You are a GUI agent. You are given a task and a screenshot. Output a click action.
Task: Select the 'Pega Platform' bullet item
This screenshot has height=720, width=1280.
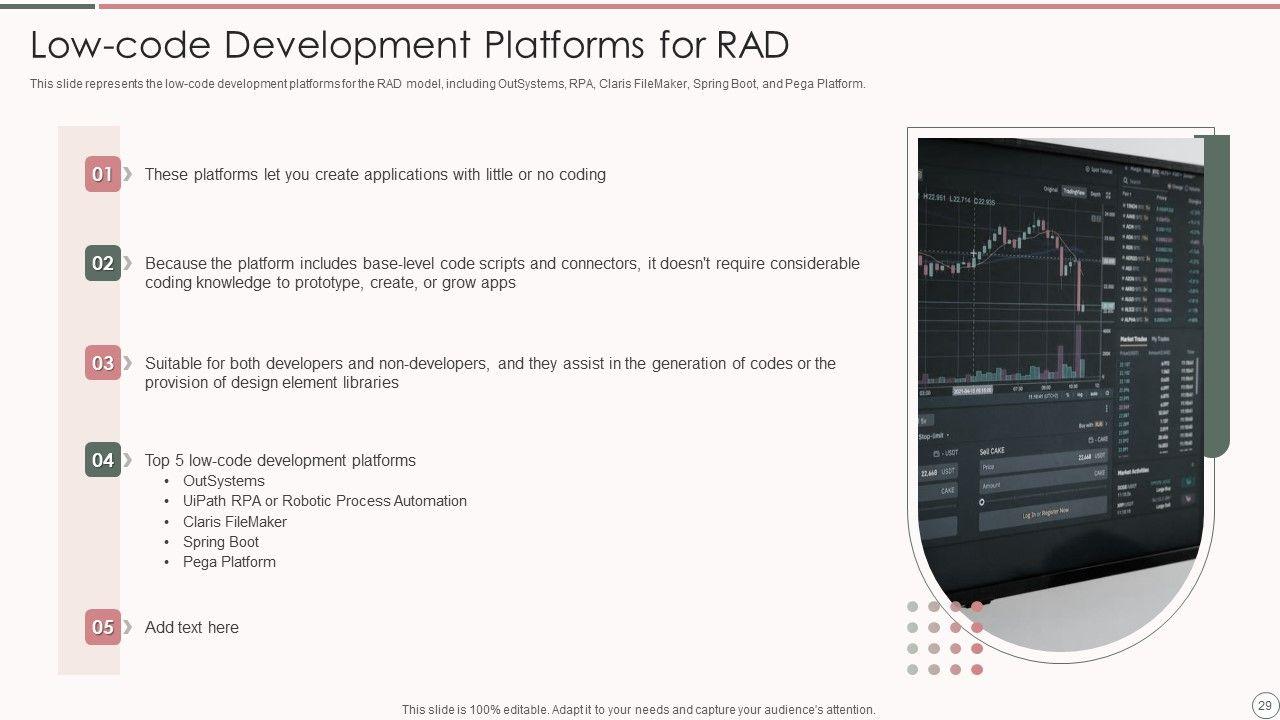(229, 562)
